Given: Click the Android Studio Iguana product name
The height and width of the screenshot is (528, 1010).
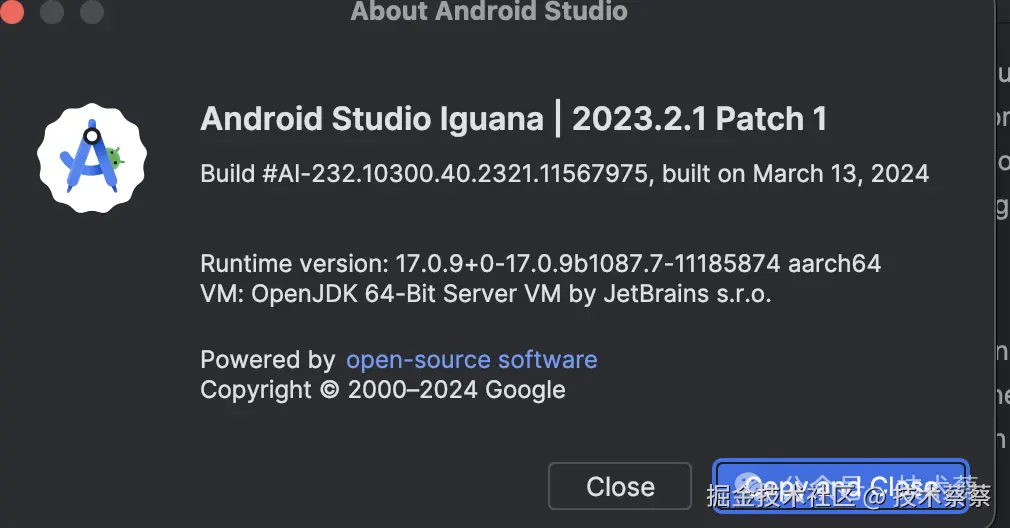Looking at the screenshot, I should click(372, 119).
